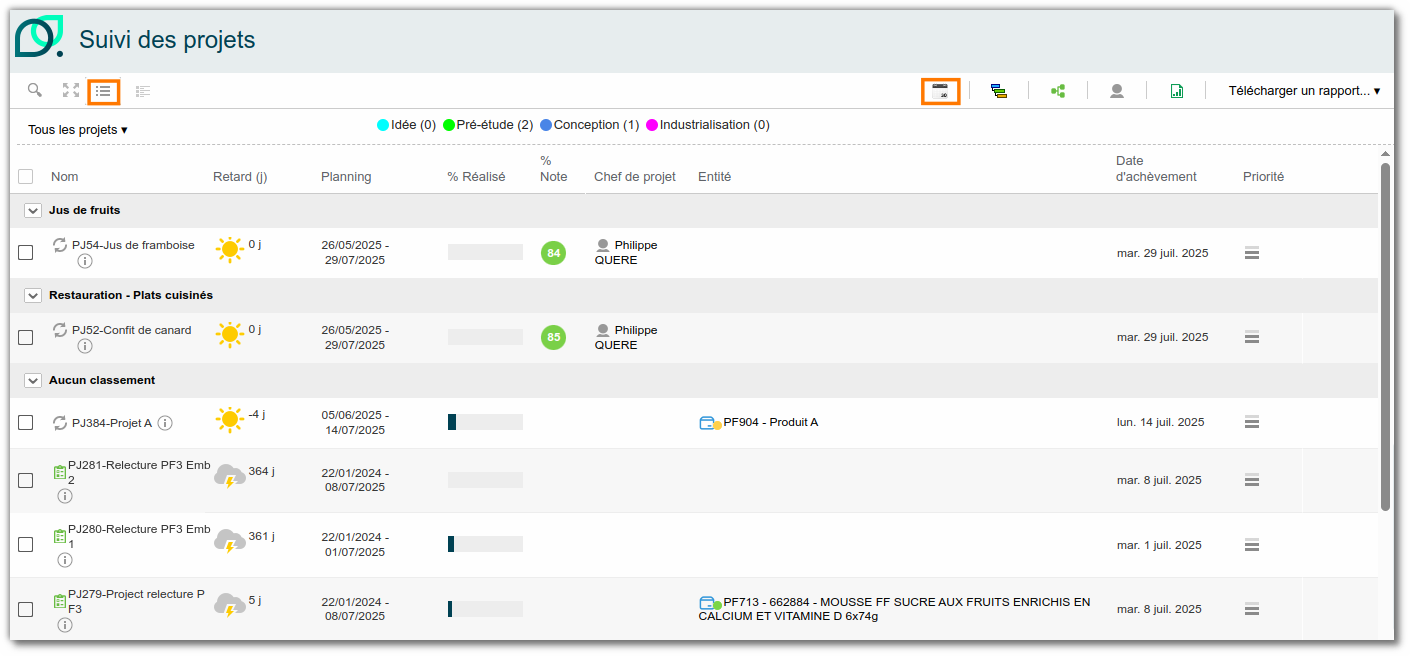The height and width of the screenshot is (656, 1410).
Task: Open the Tous les projets dropdown
Action: pos(78,130)
